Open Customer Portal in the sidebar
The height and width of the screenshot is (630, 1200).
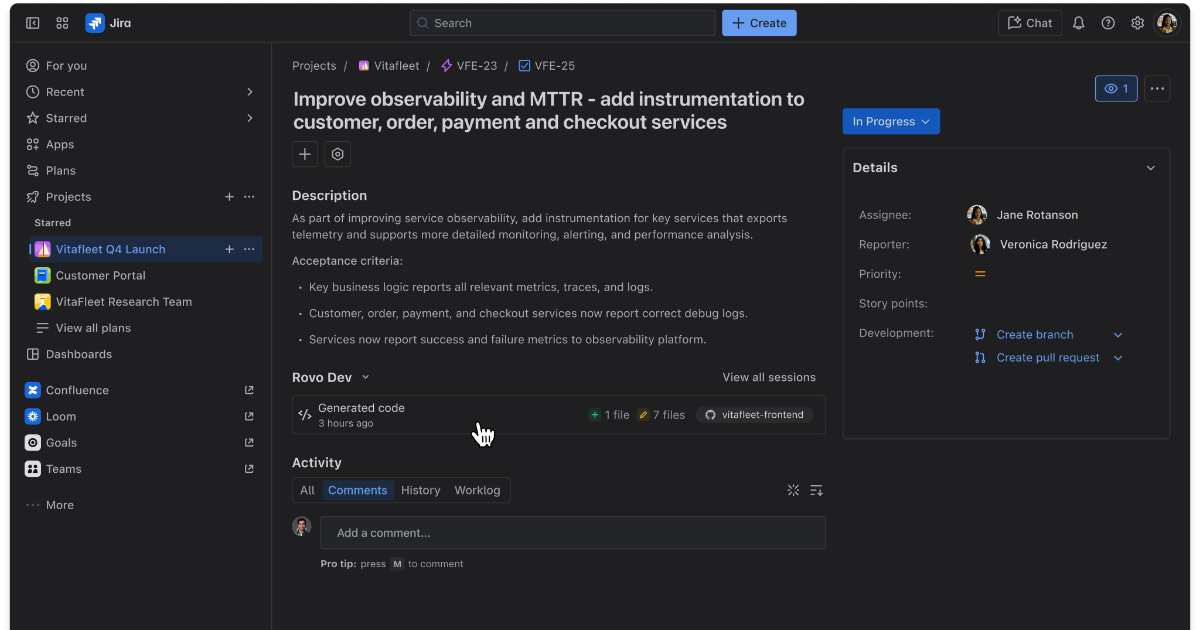coord(100,275)
